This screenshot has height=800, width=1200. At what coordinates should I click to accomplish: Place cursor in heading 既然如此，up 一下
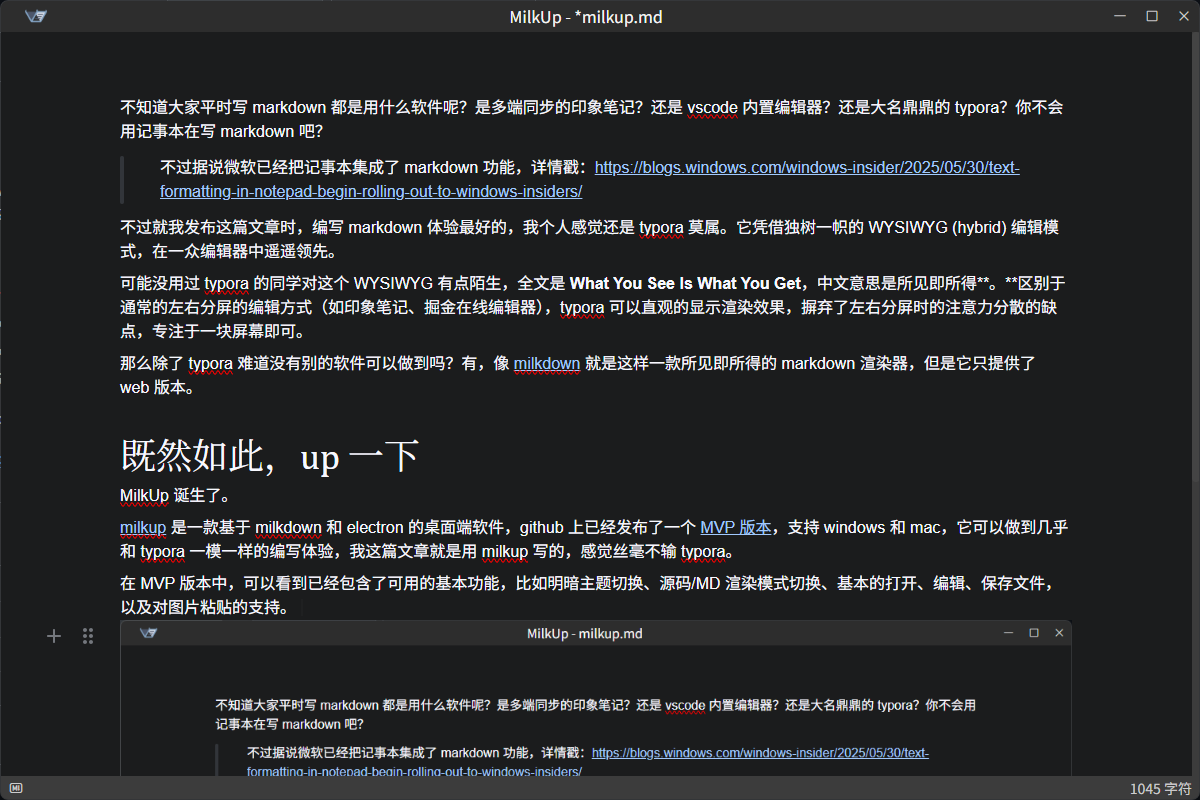point(270,456)
